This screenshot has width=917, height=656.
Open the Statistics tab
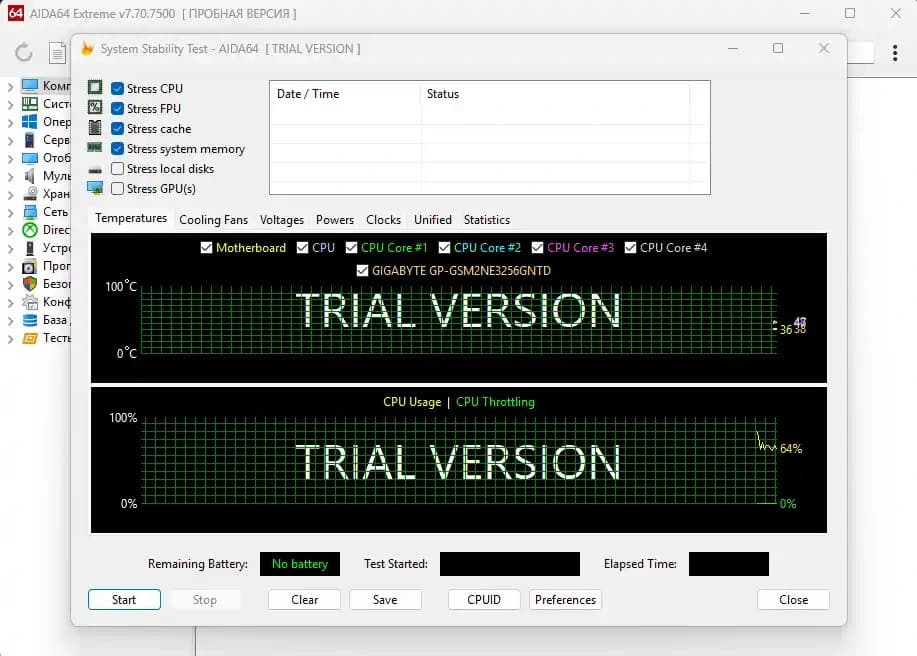(487, 220)
